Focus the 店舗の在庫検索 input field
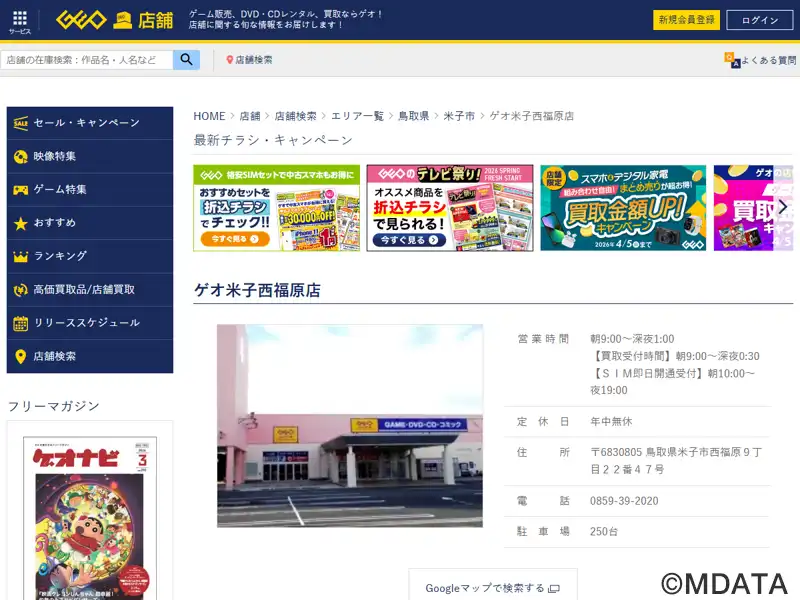The image size is (800, 600). click(87, 60)
